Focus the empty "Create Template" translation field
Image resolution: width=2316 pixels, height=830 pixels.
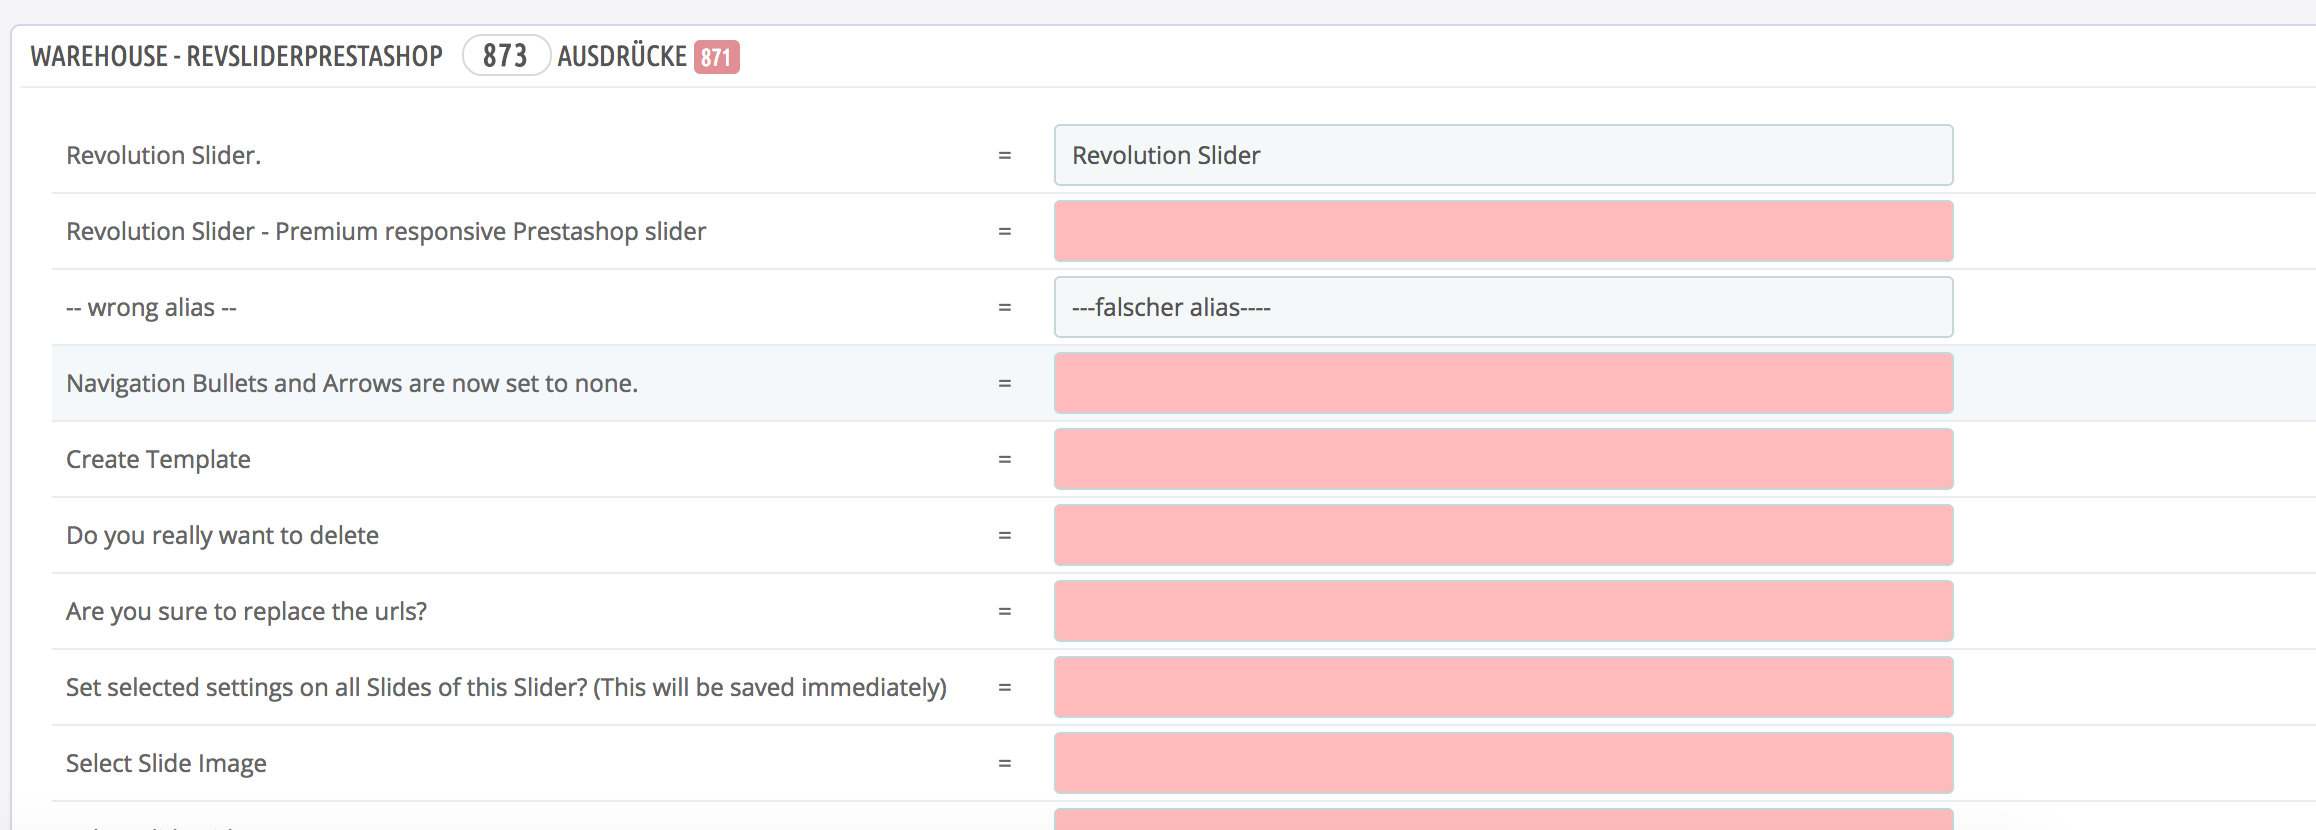point(1503,459)
